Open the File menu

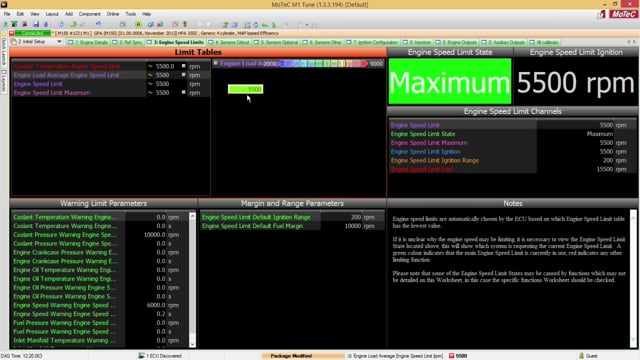tap(7, 14)
